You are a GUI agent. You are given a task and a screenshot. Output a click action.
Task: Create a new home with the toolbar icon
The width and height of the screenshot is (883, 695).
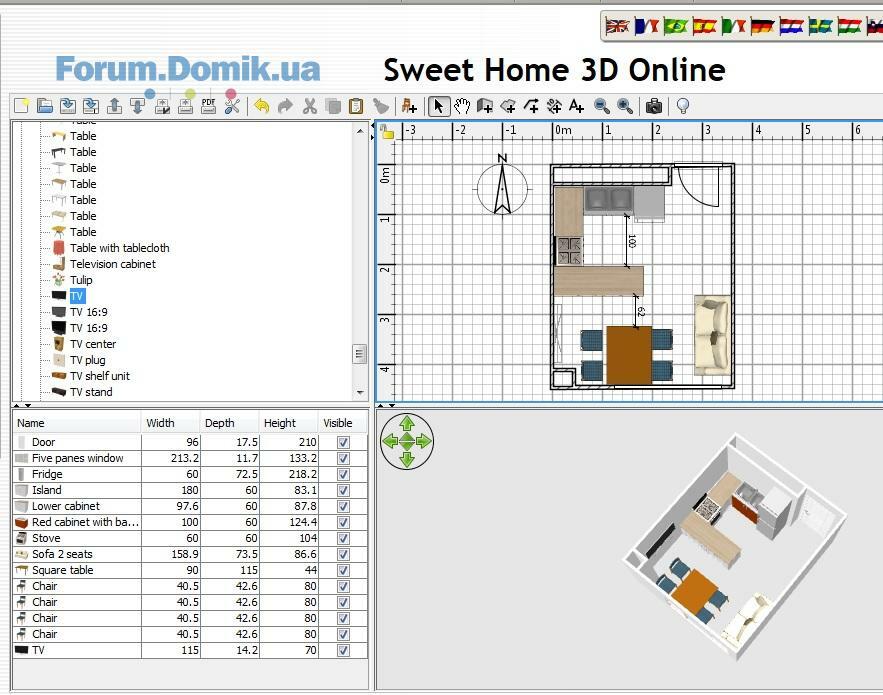(x=21, y=106)
